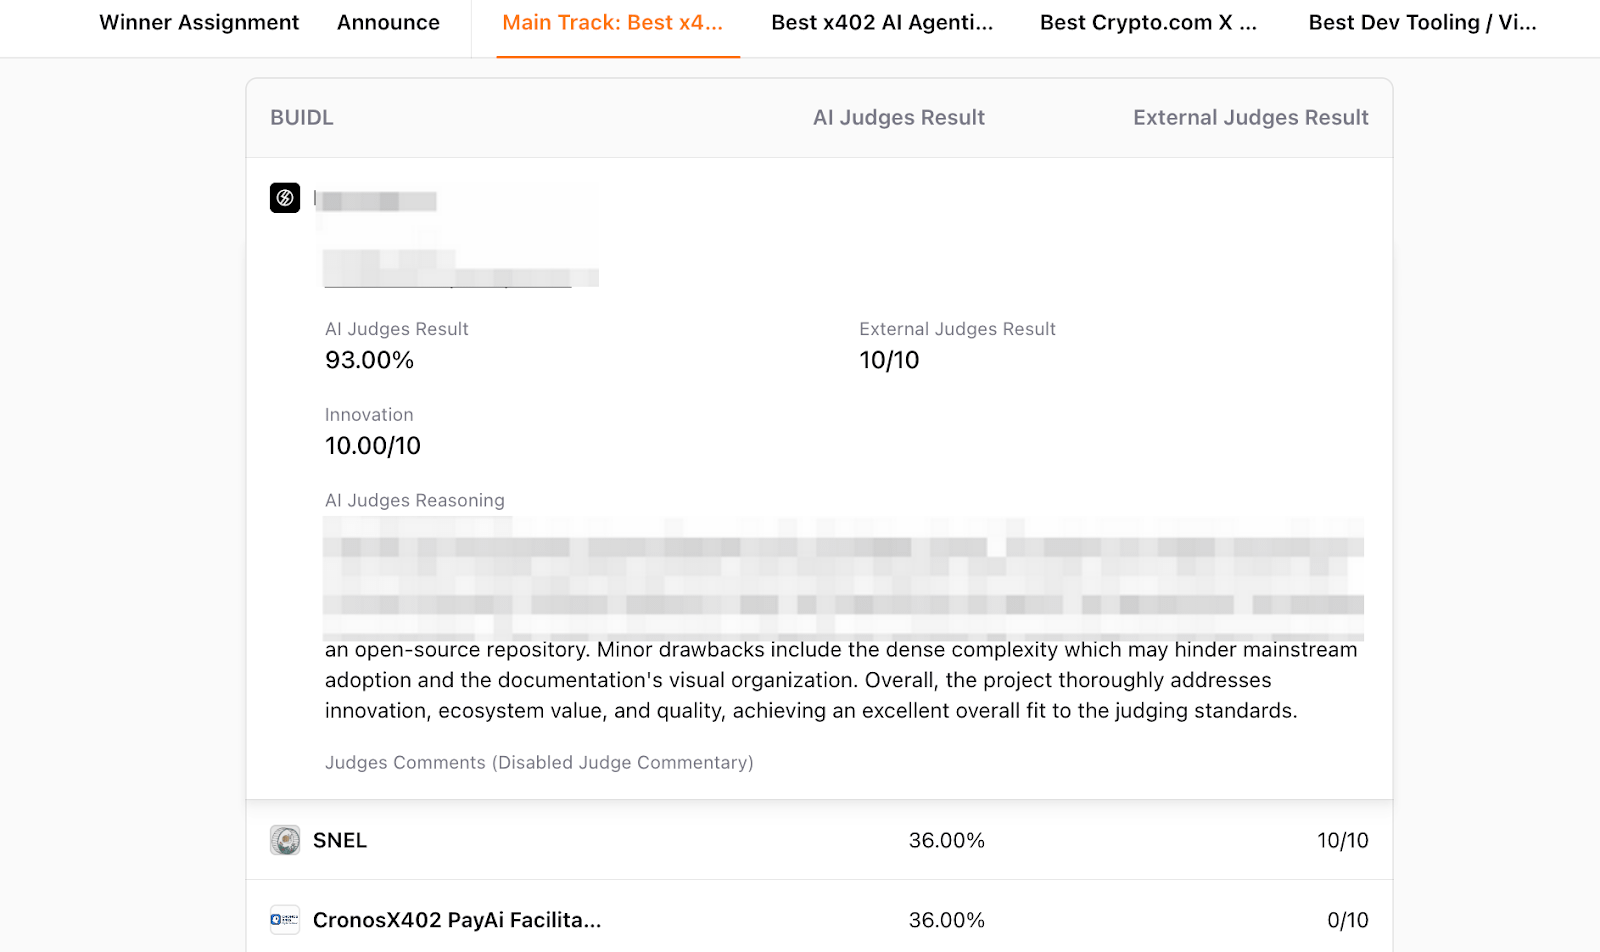The width and height of the screenshot is (1600, 952).
Task: Click the SNEL project avatar icon
Action: coord(285,840)
